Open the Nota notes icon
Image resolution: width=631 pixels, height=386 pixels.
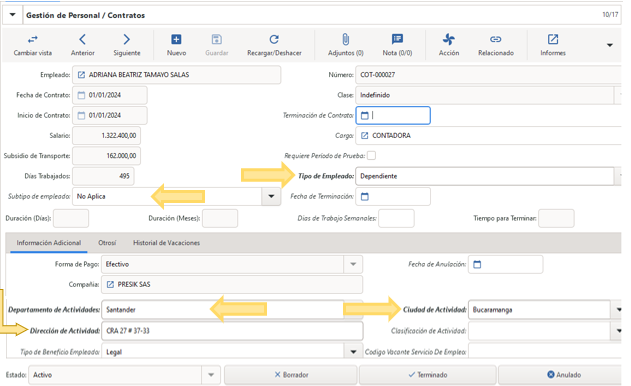tap(397, 39)
